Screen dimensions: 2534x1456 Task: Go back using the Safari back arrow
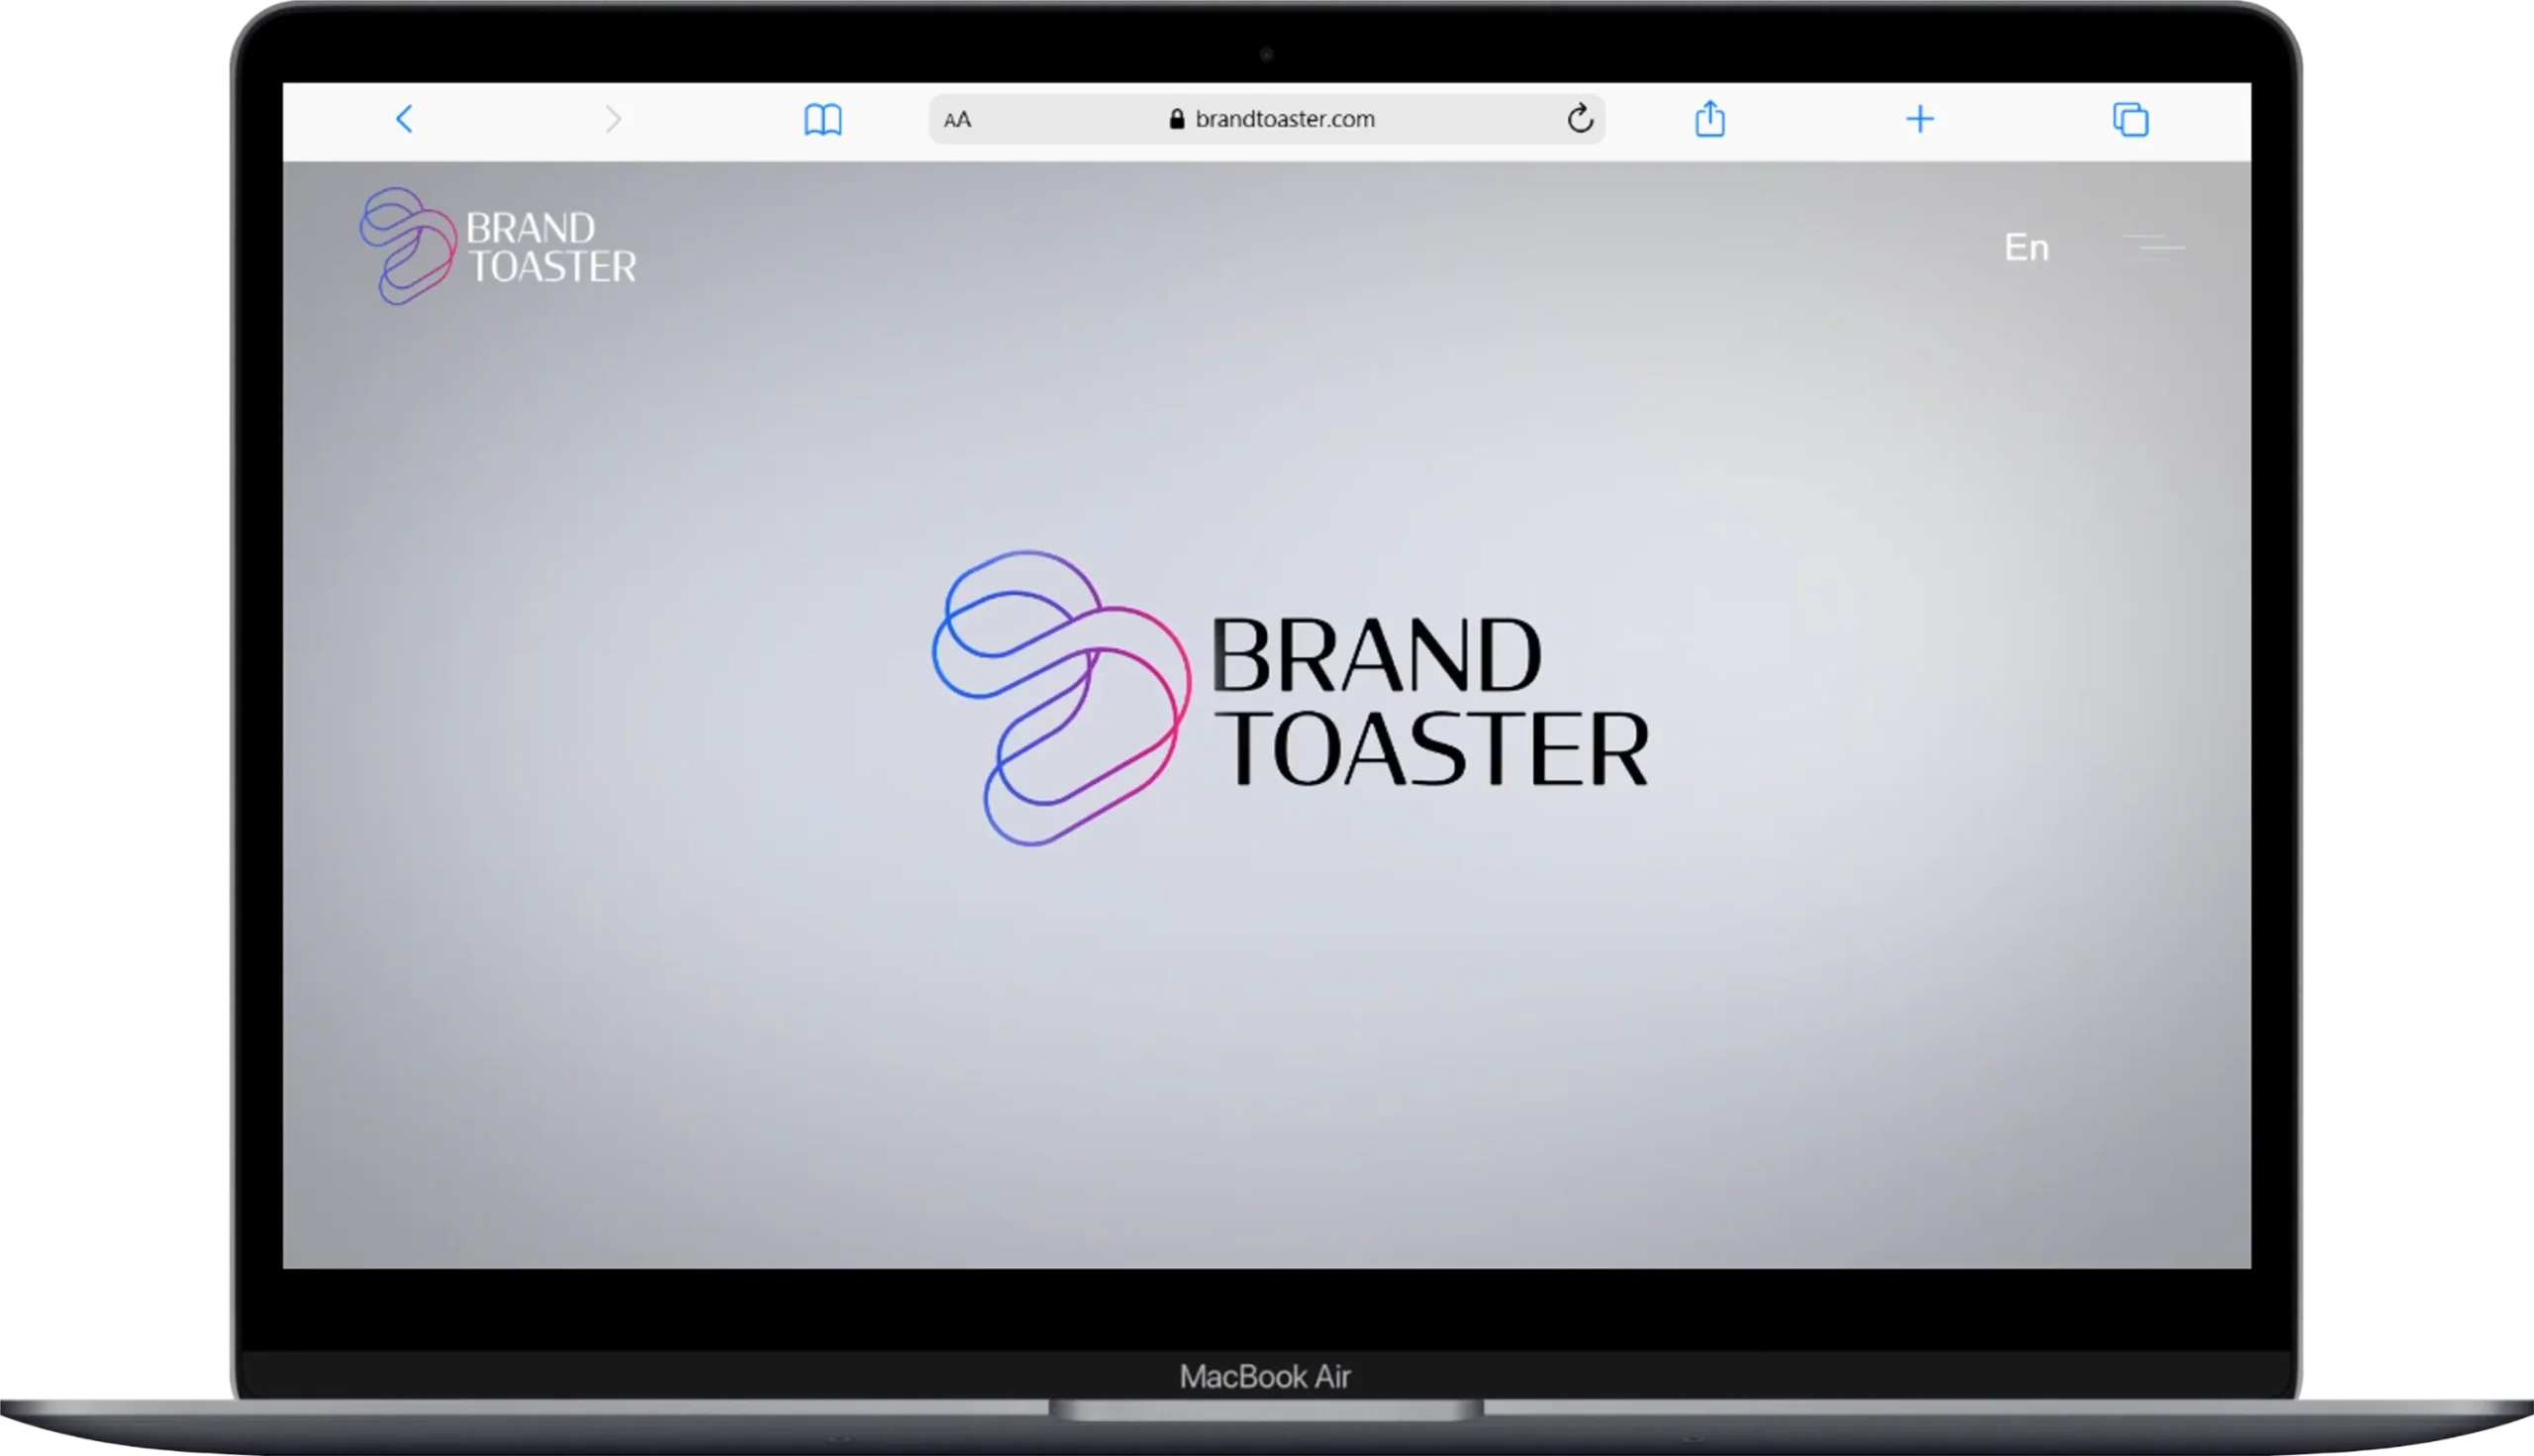click(404, 119)
